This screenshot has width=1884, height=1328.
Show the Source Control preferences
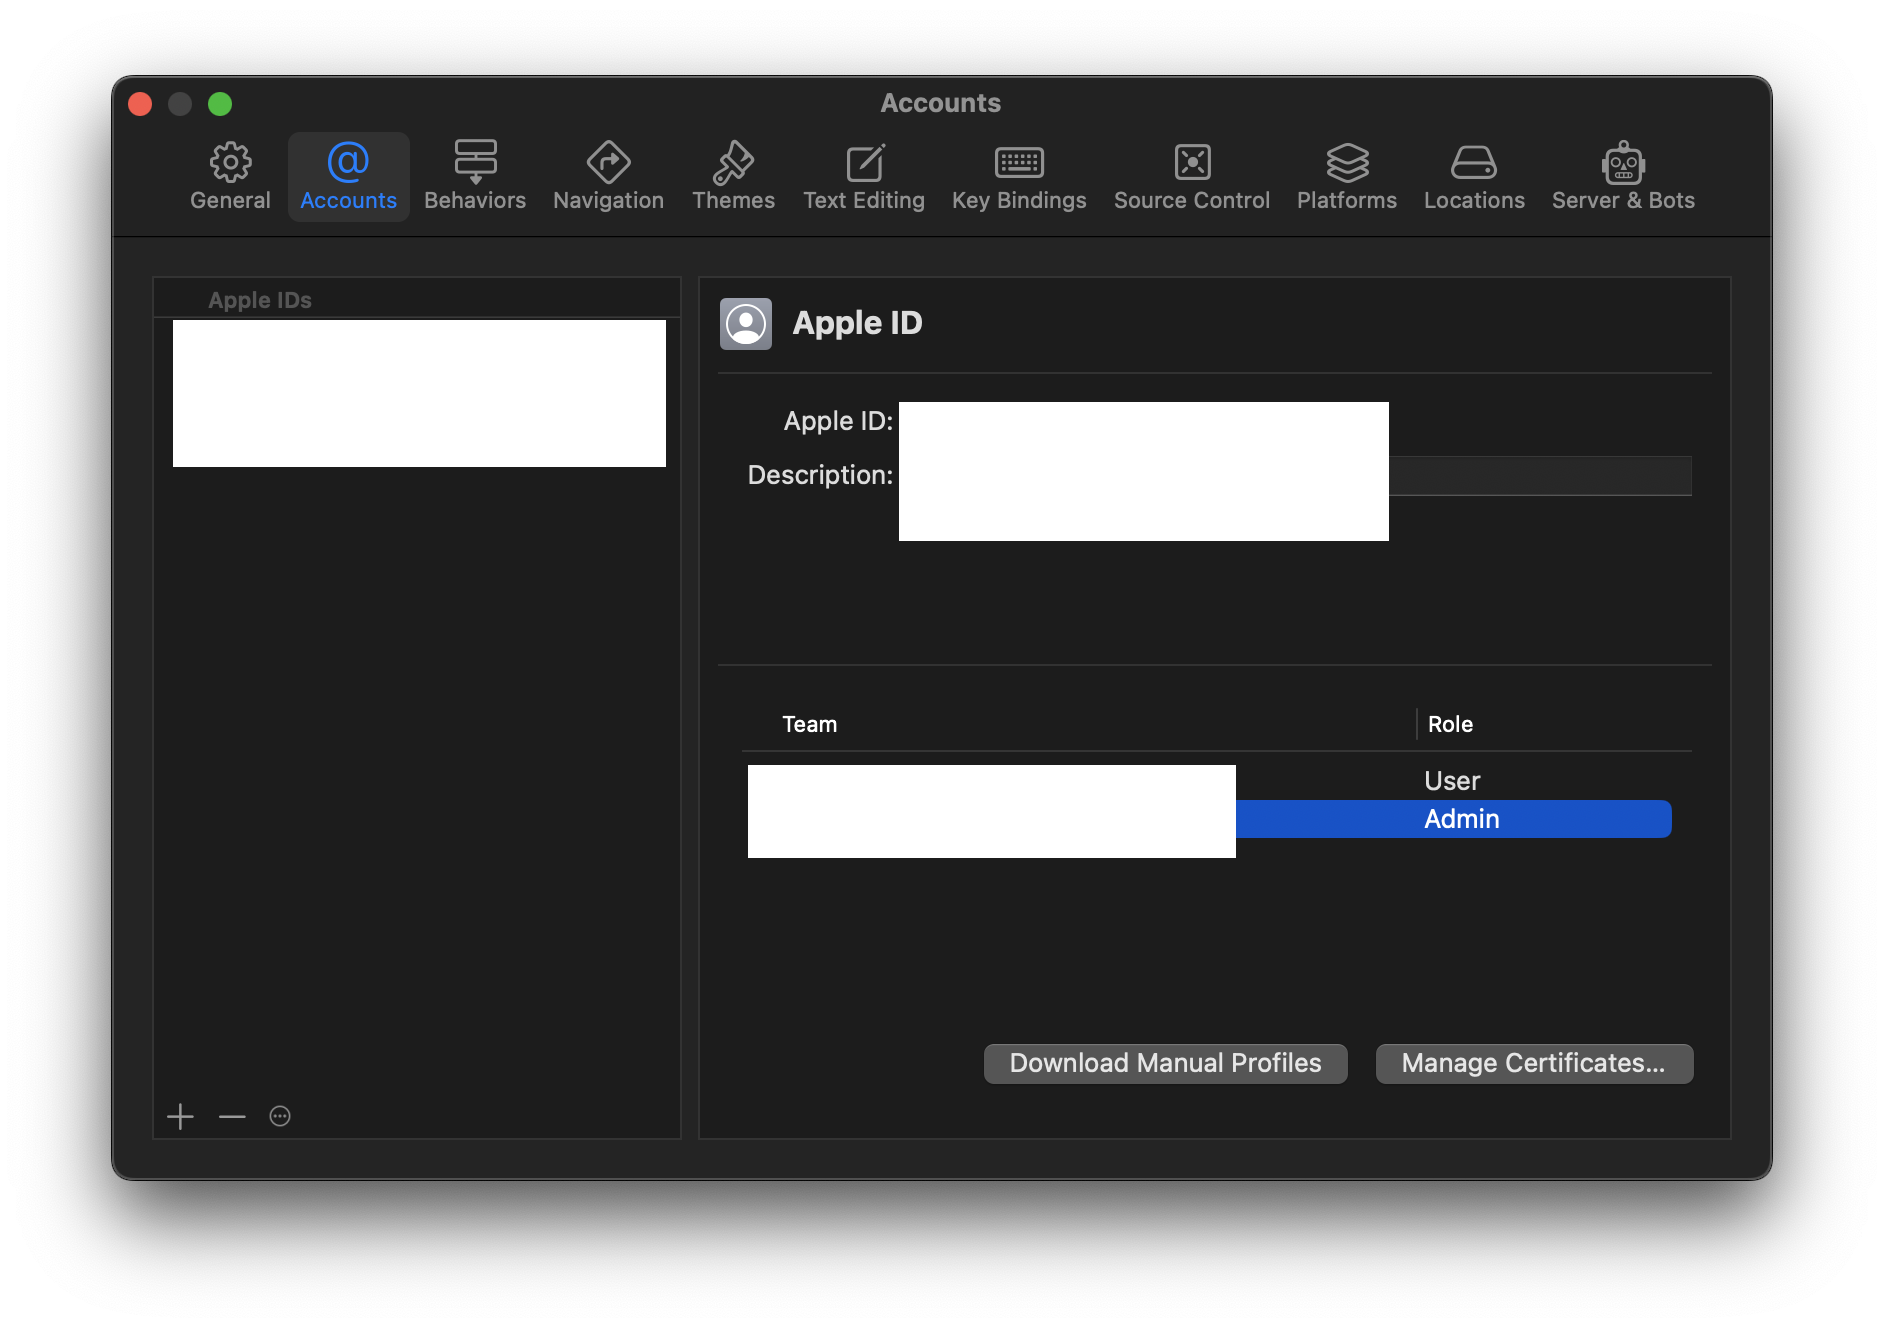[1192, 177]
